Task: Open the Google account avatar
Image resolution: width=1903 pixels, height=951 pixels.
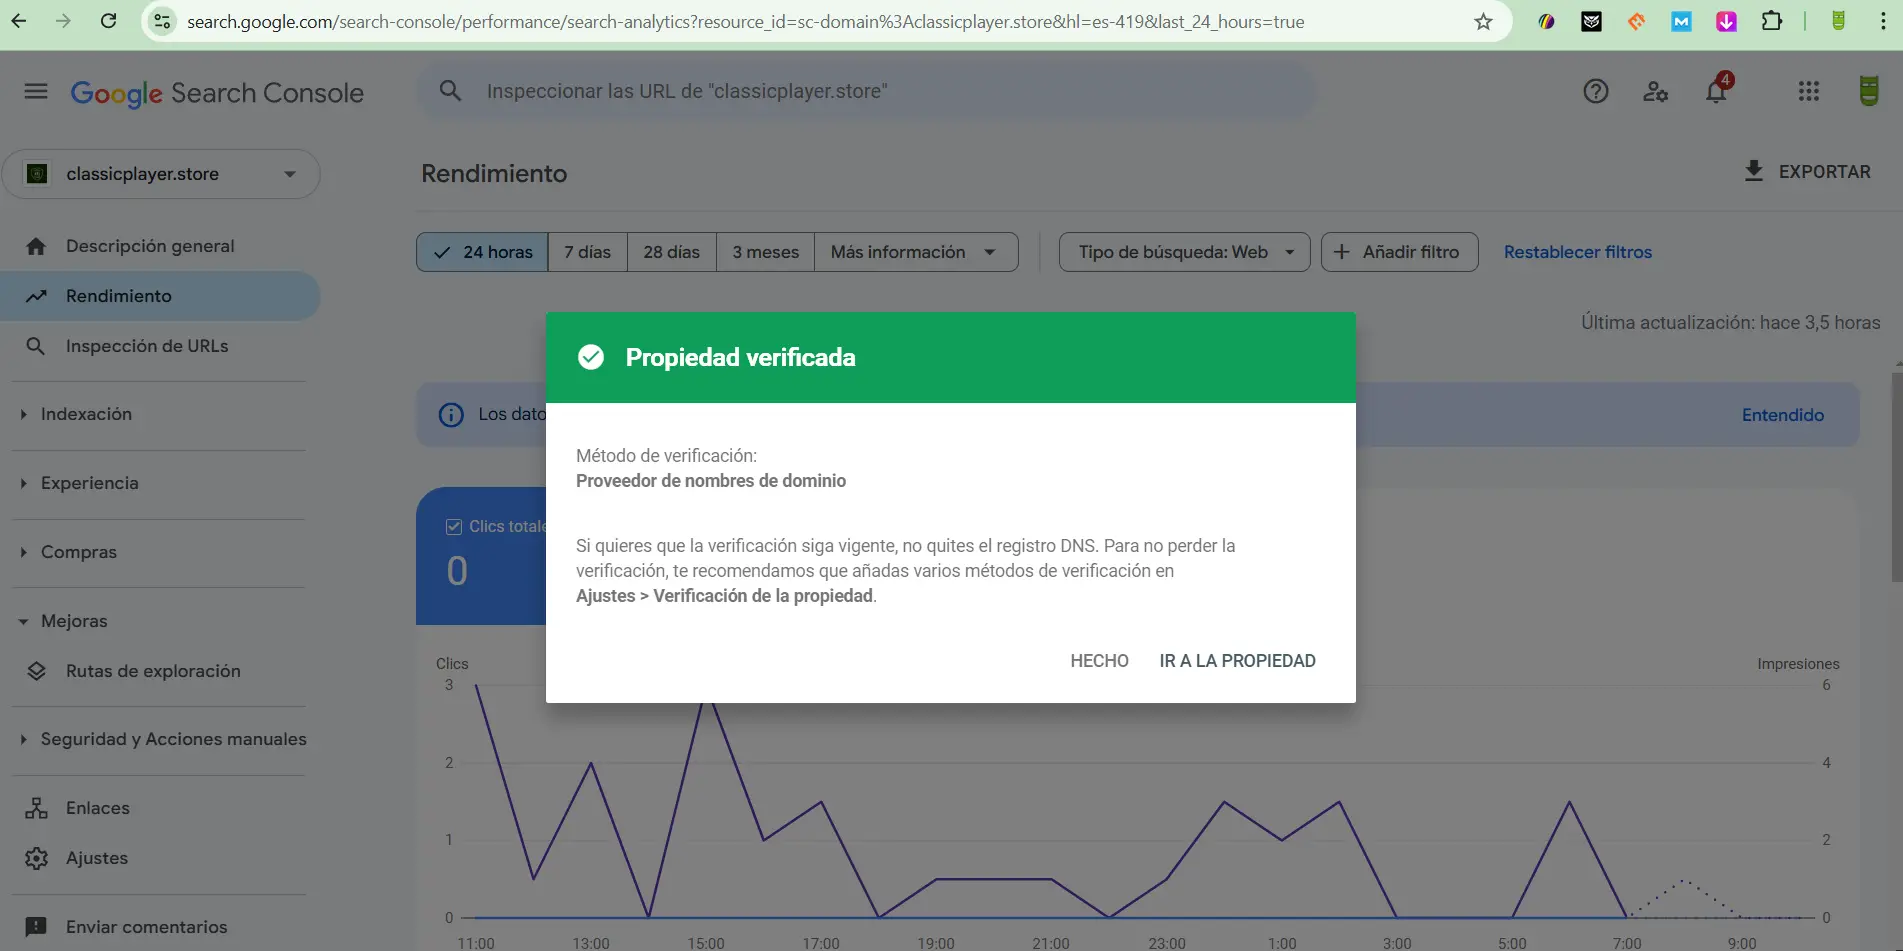Action: (x=1868, y=91)
